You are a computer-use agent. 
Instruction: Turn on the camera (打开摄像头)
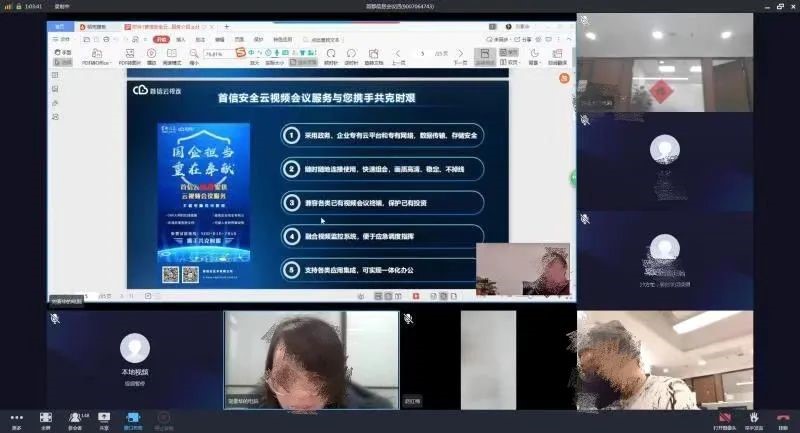(x=724, y=421)
